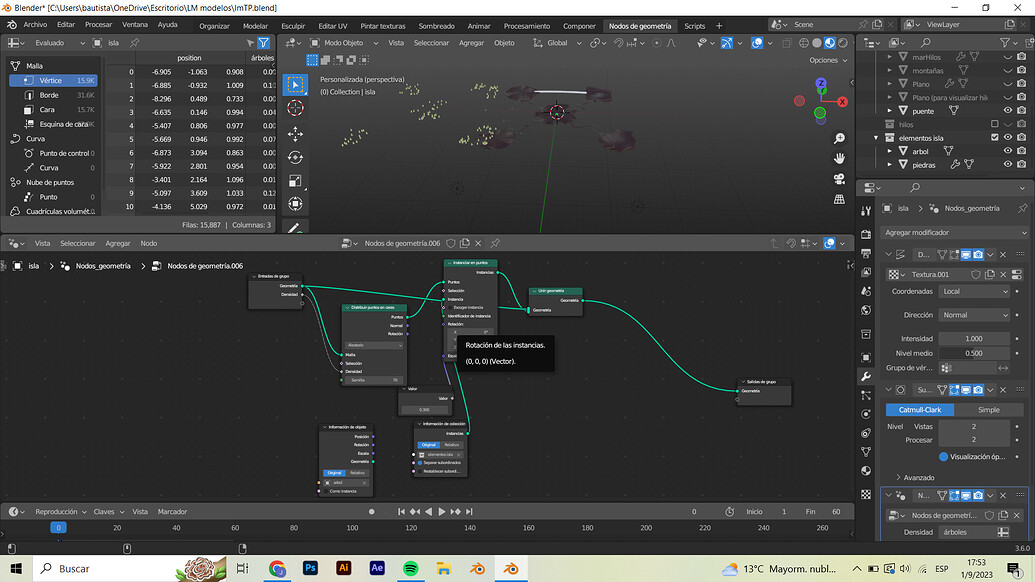
Task: Open the Procesar menu
Action: [x=98, y=24]
